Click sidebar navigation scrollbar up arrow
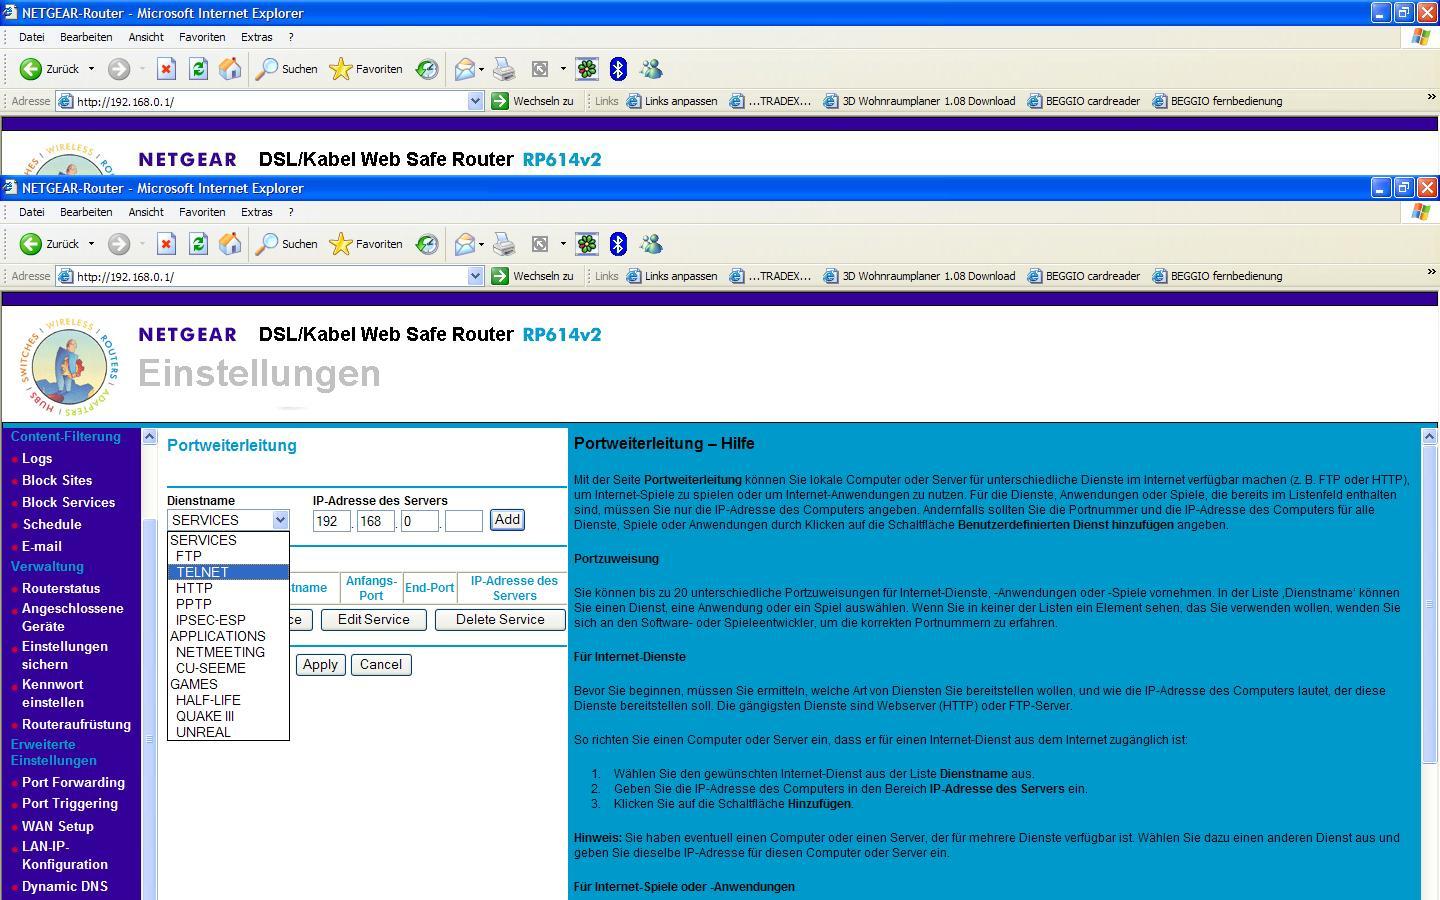Viewport: 1440px width, 900px height. (150, 437)
